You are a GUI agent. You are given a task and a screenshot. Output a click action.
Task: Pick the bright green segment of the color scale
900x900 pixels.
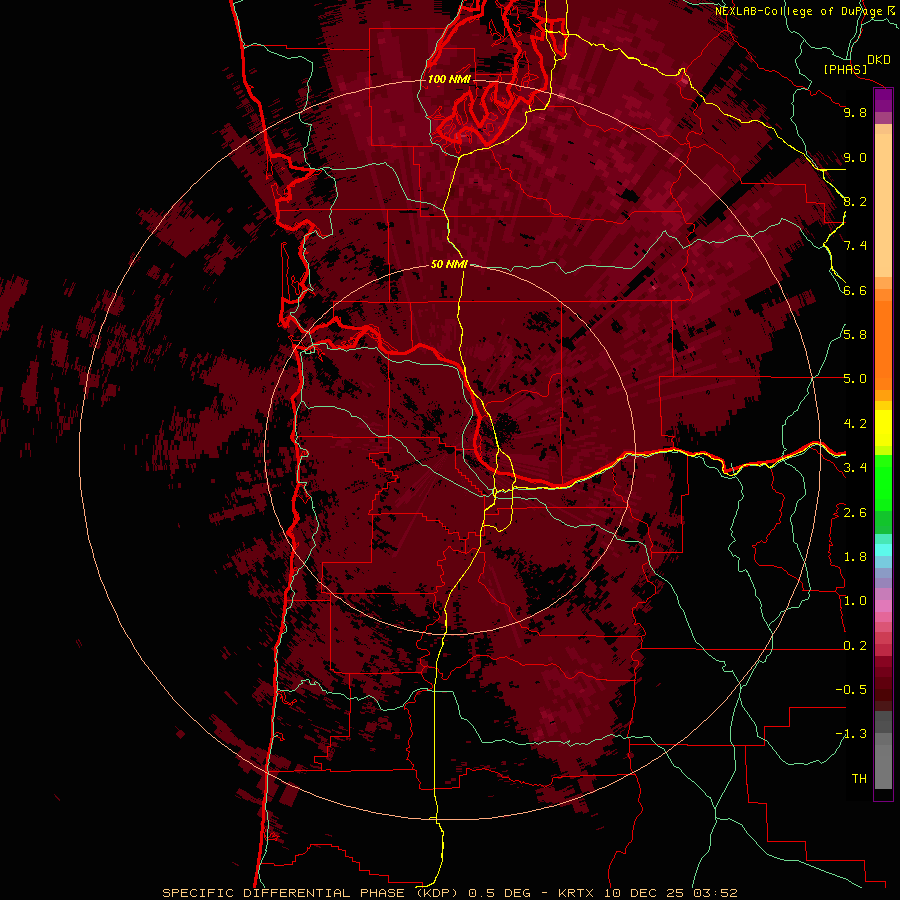883,482
